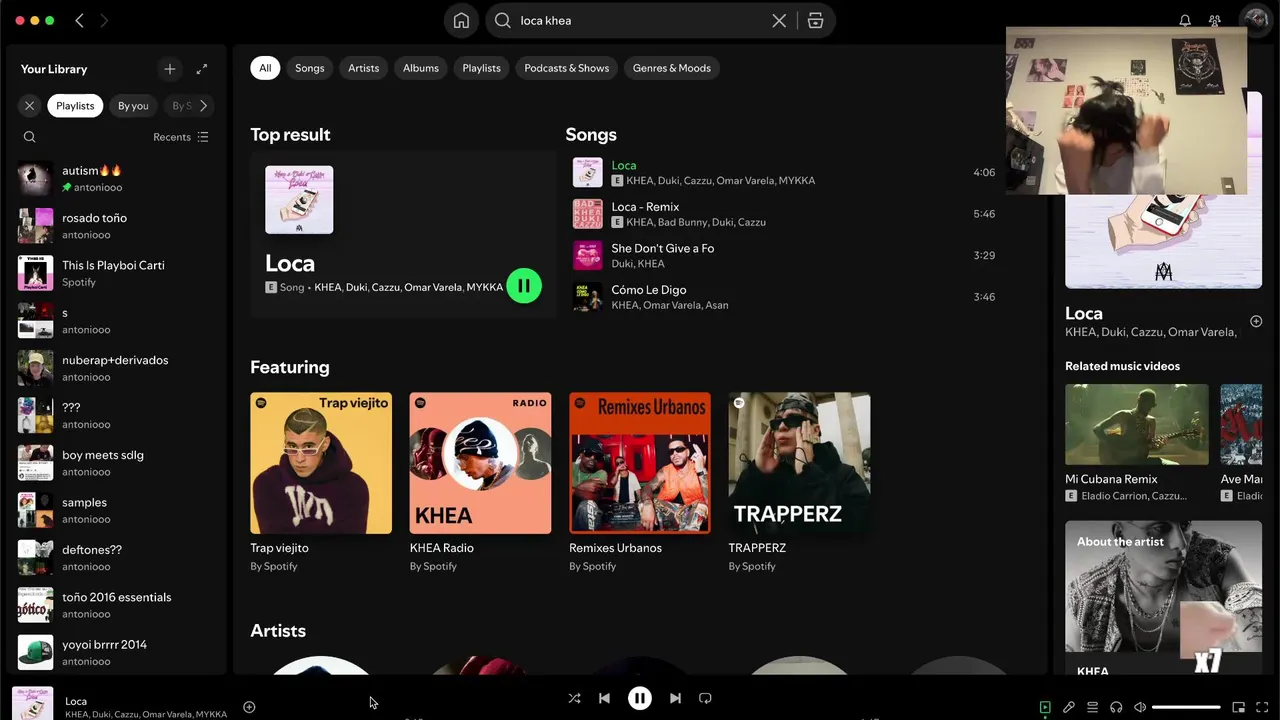Open notifications bell icon
Viewport: 1280px width, 720px height.
coord(1185,20)
